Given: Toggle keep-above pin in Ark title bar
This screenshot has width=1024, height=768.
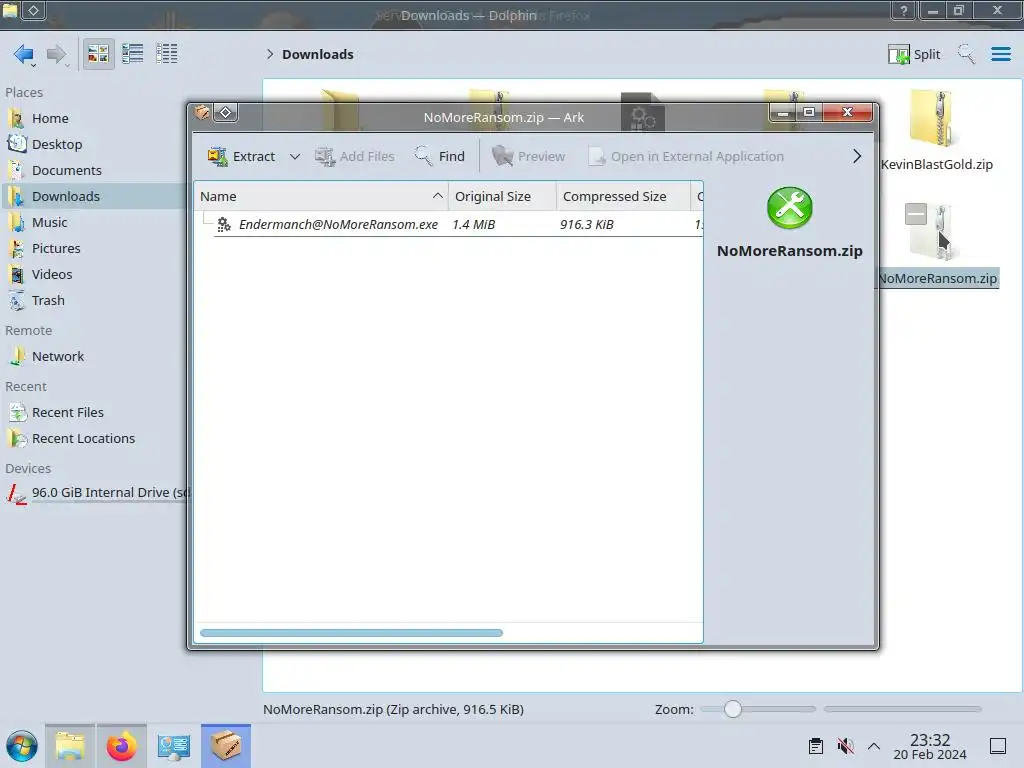Looking at the screenshot, I should [x=226, y=113].
